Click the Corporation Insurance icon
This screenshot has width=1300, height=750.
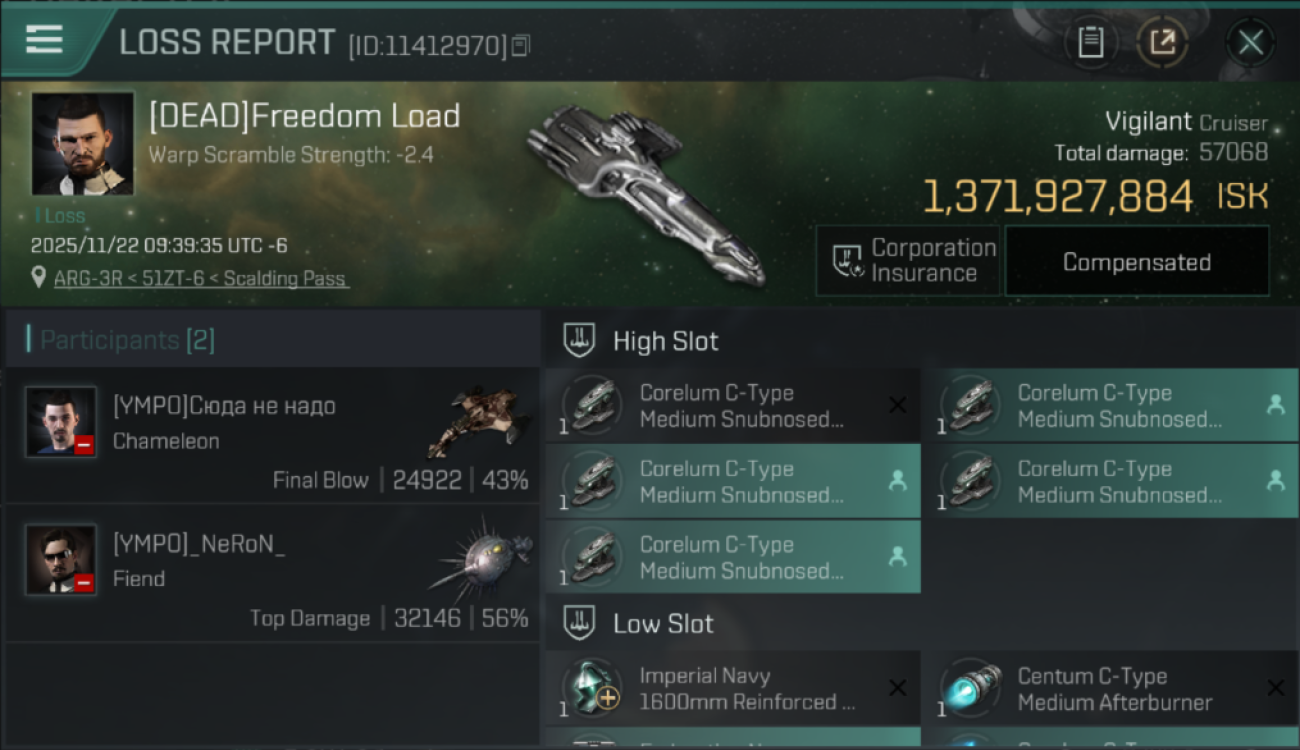[x=848, y=261]
